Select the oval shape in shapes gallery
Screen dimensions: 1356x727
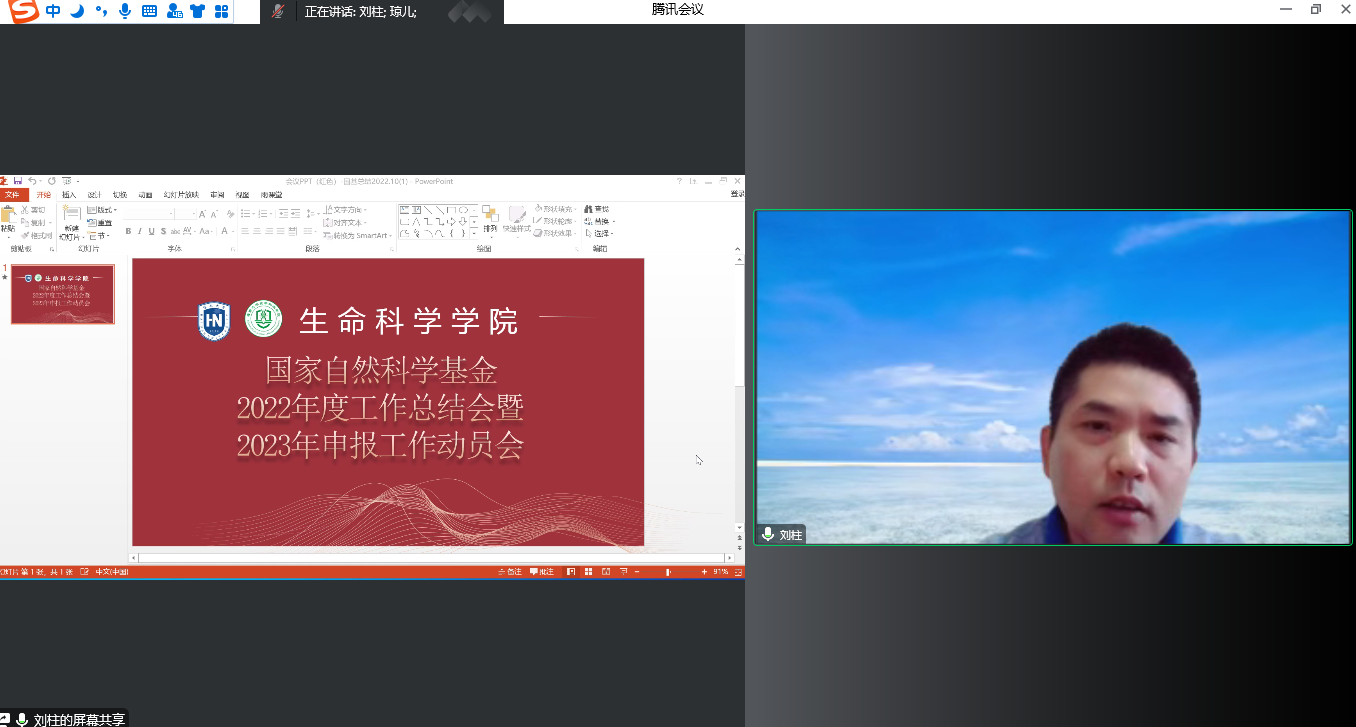click(463, 210)
